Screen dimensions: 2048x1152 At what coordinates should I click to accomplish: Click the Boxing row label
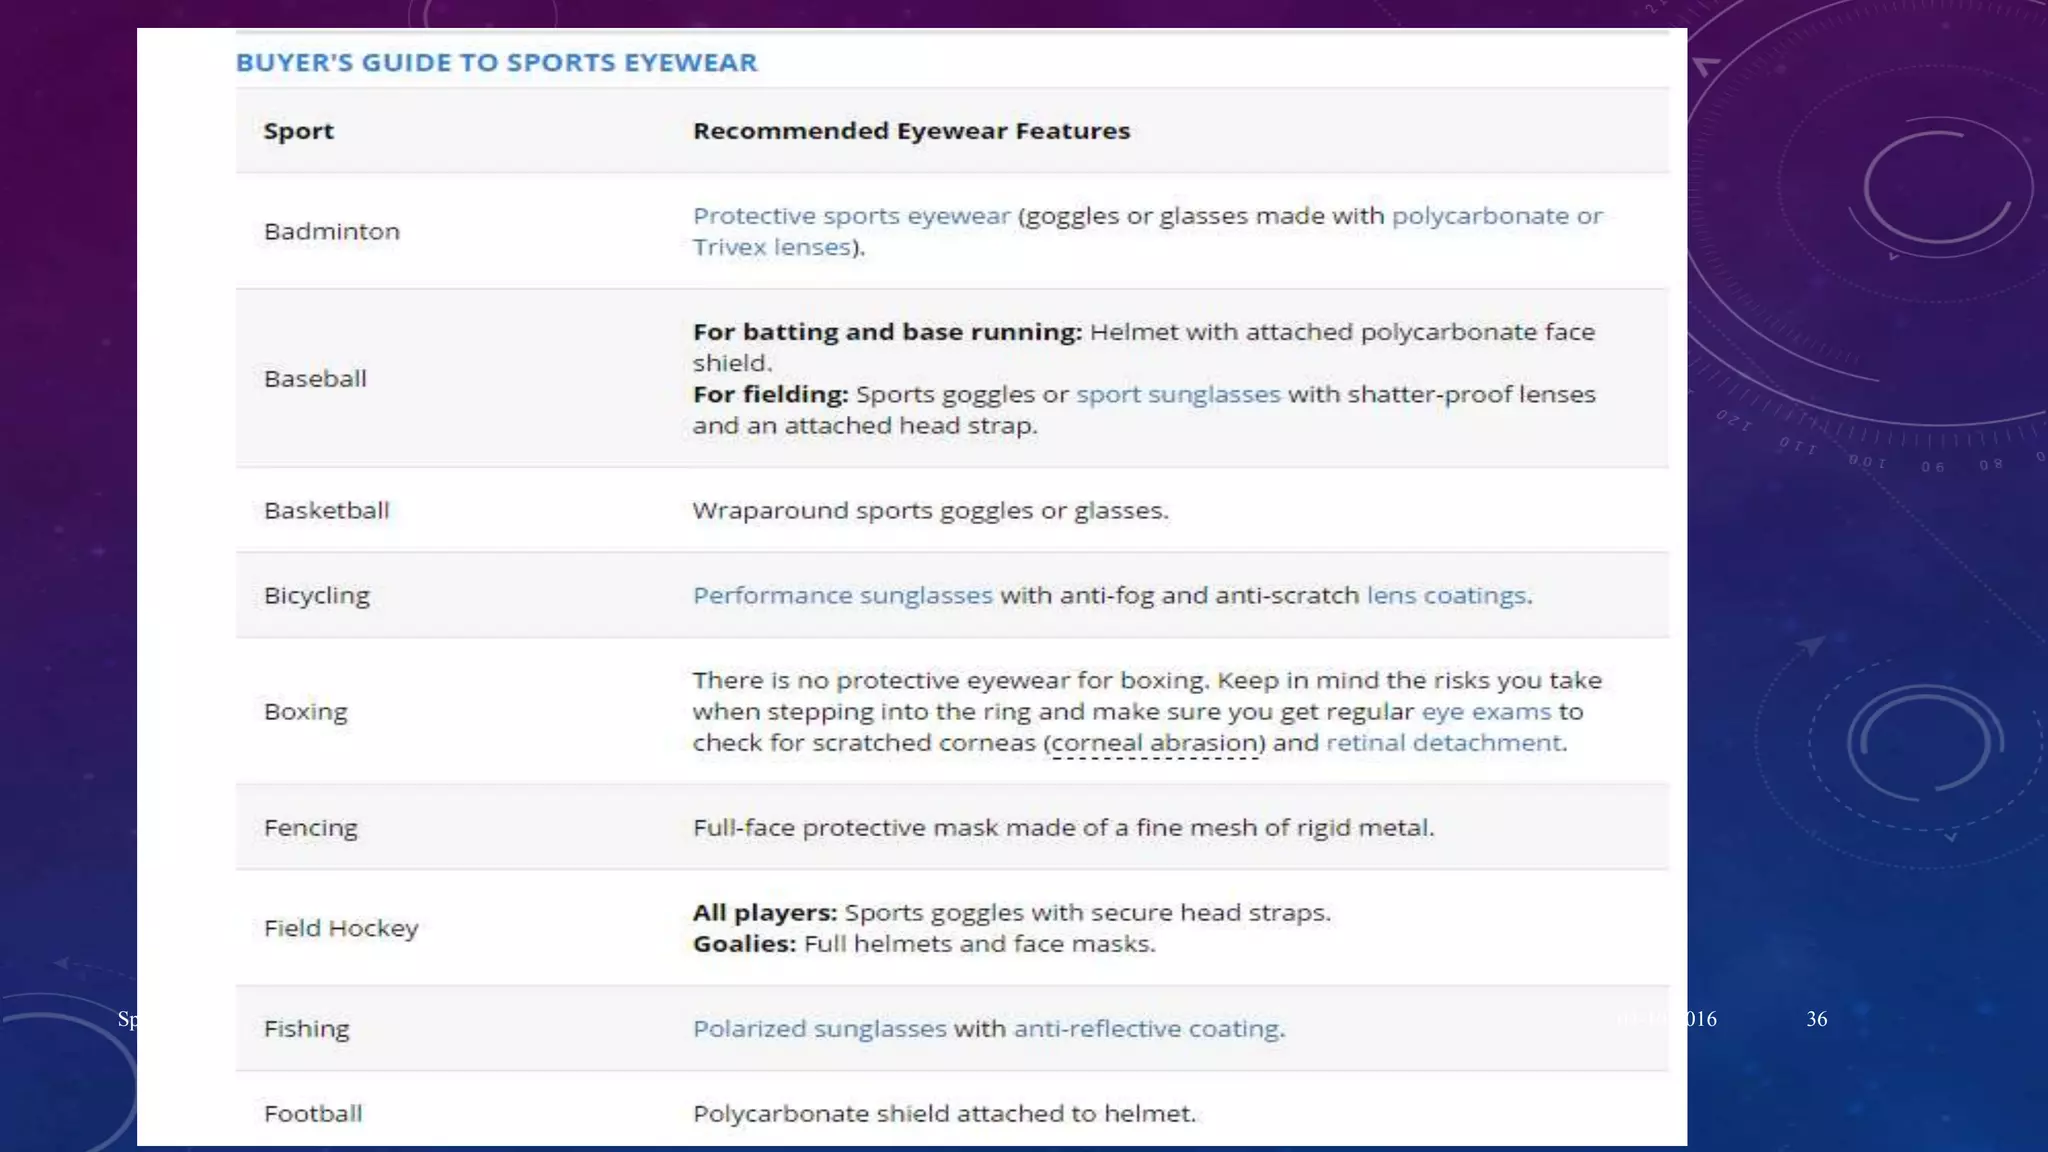tap(305, 711)
